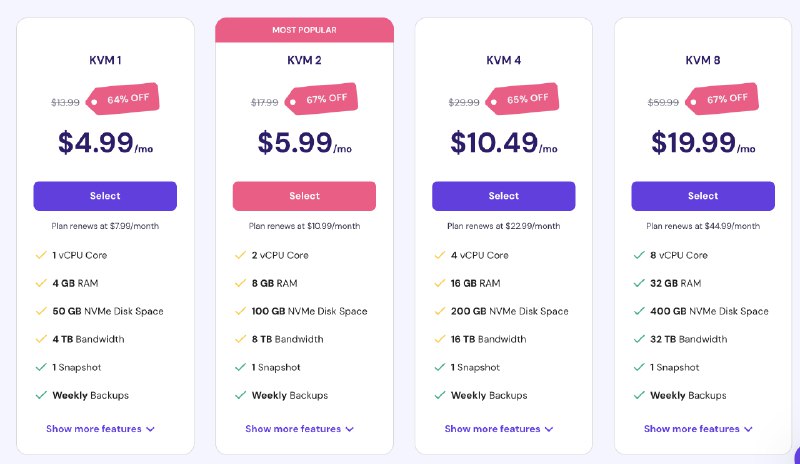Click the 67% OFF tag on KVM 2
Image resolution: width=800 pixels, height=464 pixels.
coord(321,99)
